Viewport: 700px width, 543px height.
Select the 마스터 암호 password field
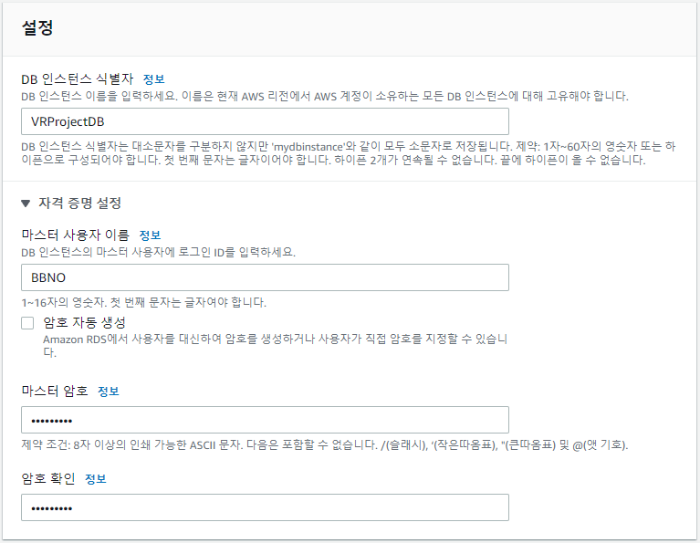[265, 420]
